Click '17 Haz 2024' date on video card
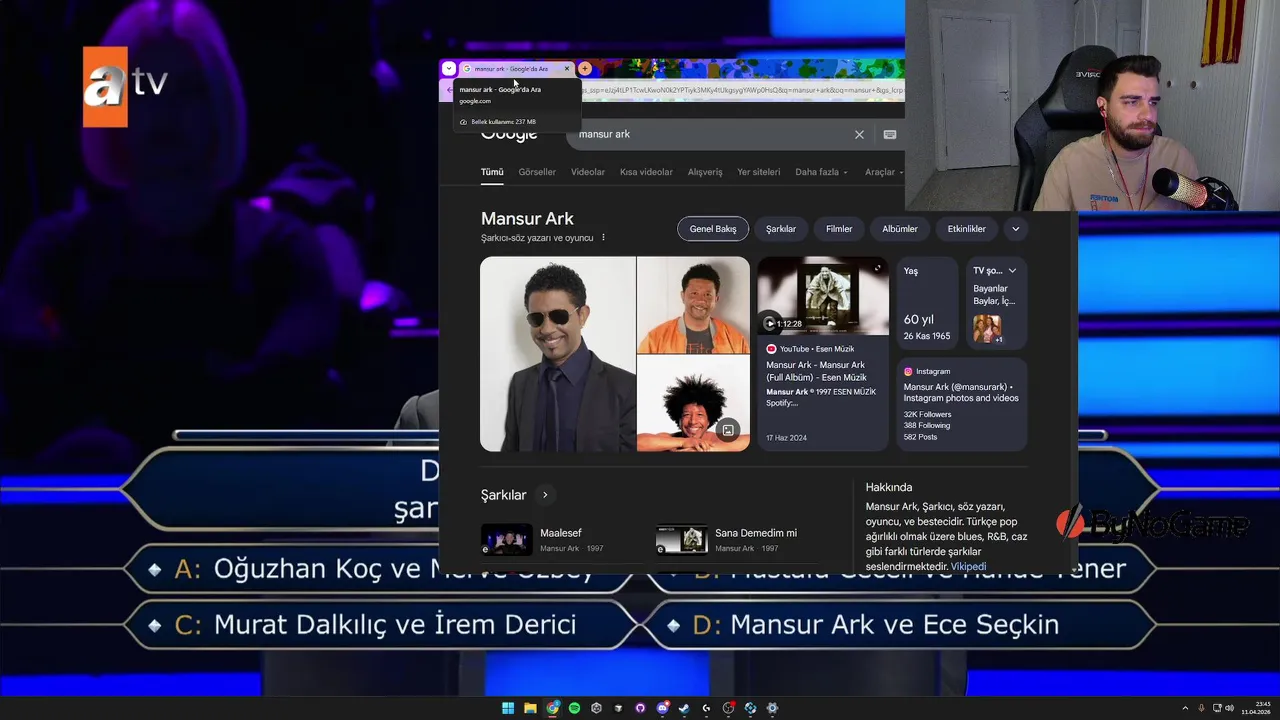Image resolution: width=1280 pixels, height=720 pixels. click(x=787, y=438)
